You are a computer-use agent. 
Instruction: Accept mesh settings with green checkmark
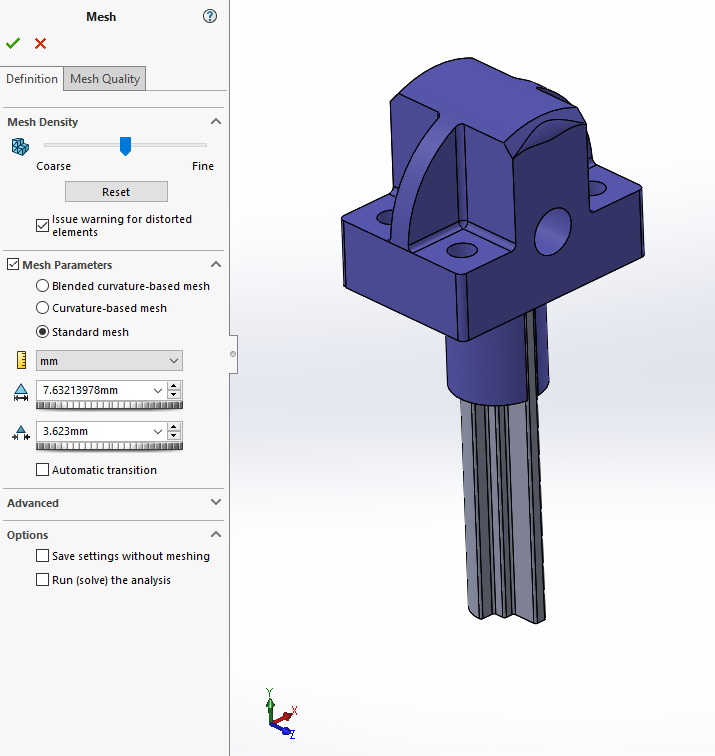click(x=13, y=43)
